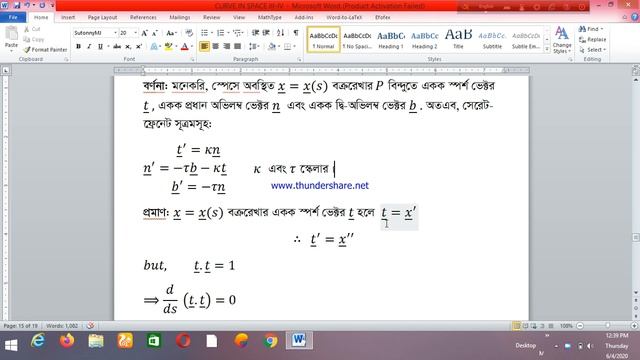
Task: Open the Opera browser from the taskbar
Action: (183, 340)
